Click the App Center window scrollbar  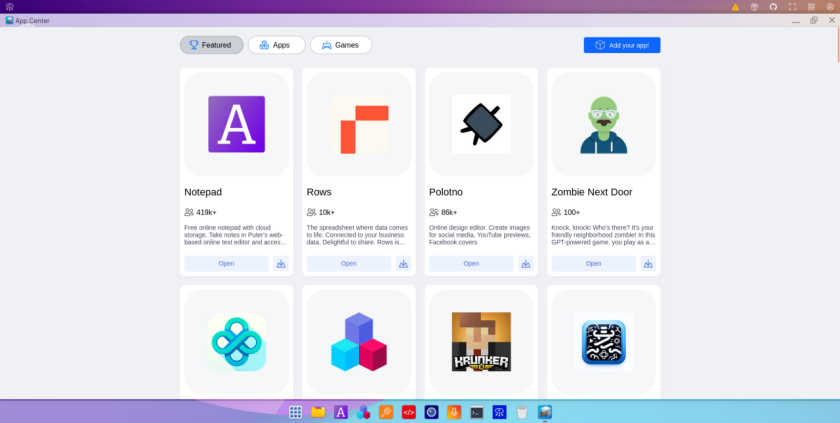pos(838,45)
